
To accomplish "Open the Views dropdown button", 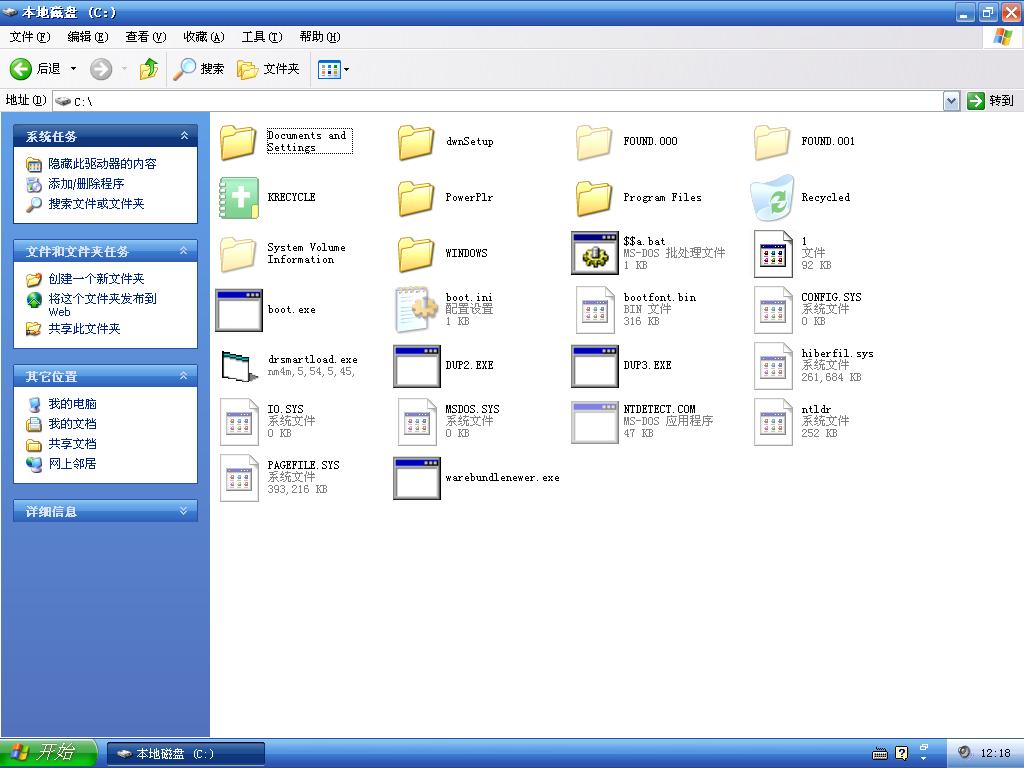I will click(334, 69).
